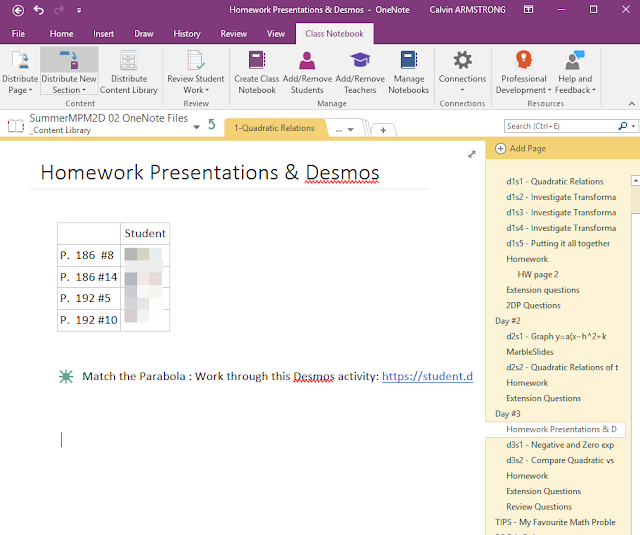Open page d2s1 - Graph y=a(x-h^2+k
Viewport: 640px width, 535px height.
[x=555, y=337]
